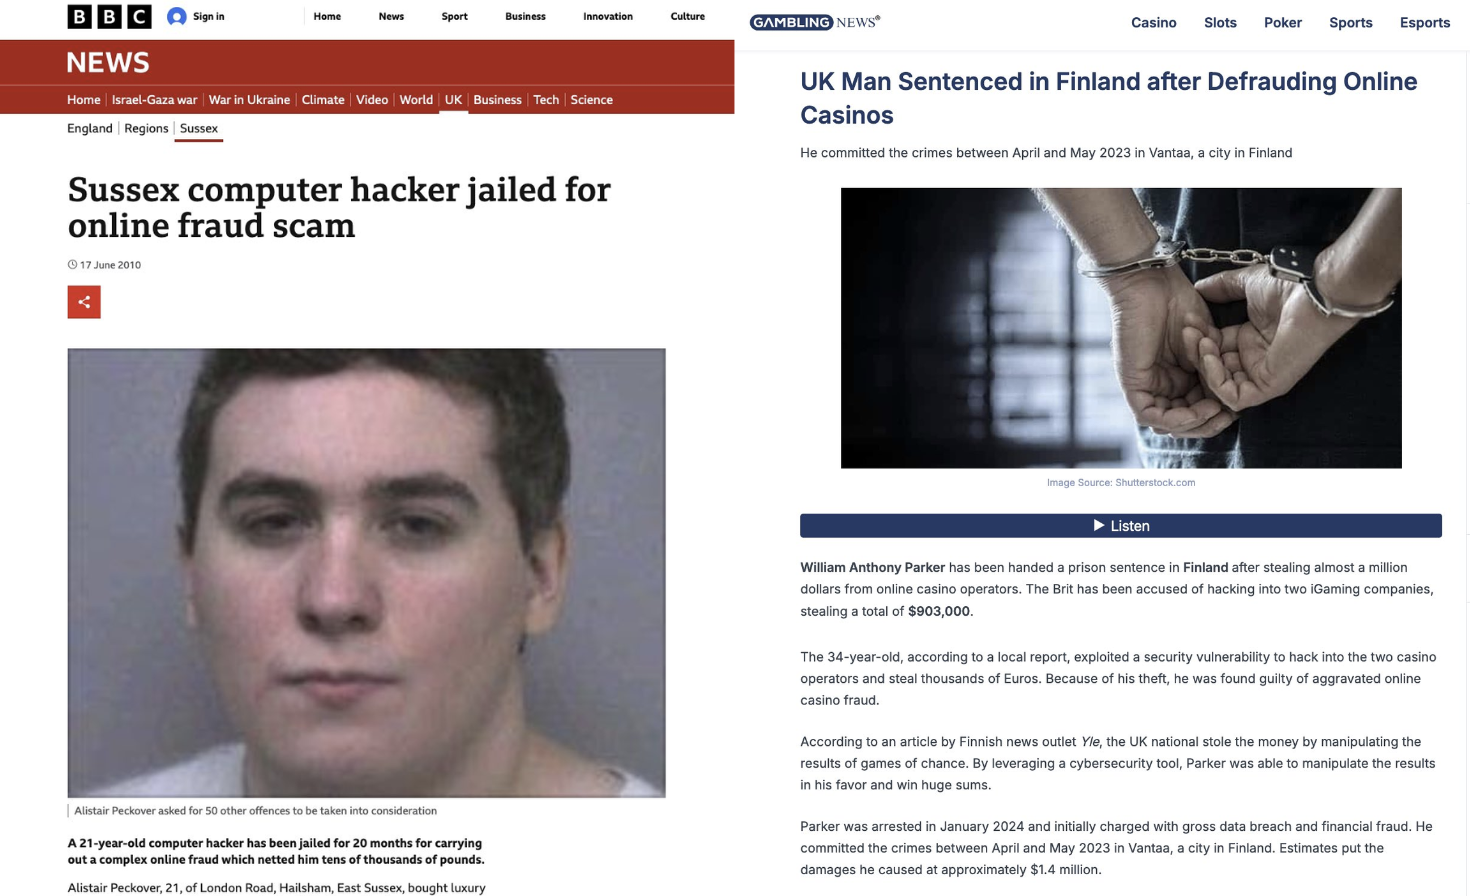
Task: Click the red share icon button
Action: coord(84,302)
